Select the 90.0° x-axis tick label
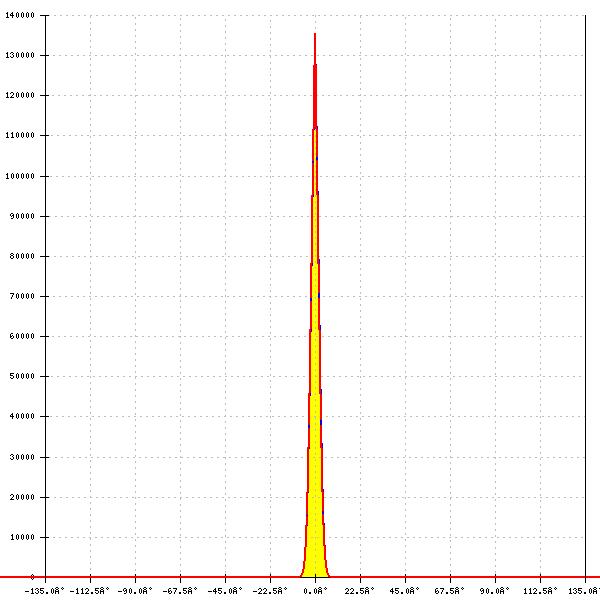 [495, 590]
